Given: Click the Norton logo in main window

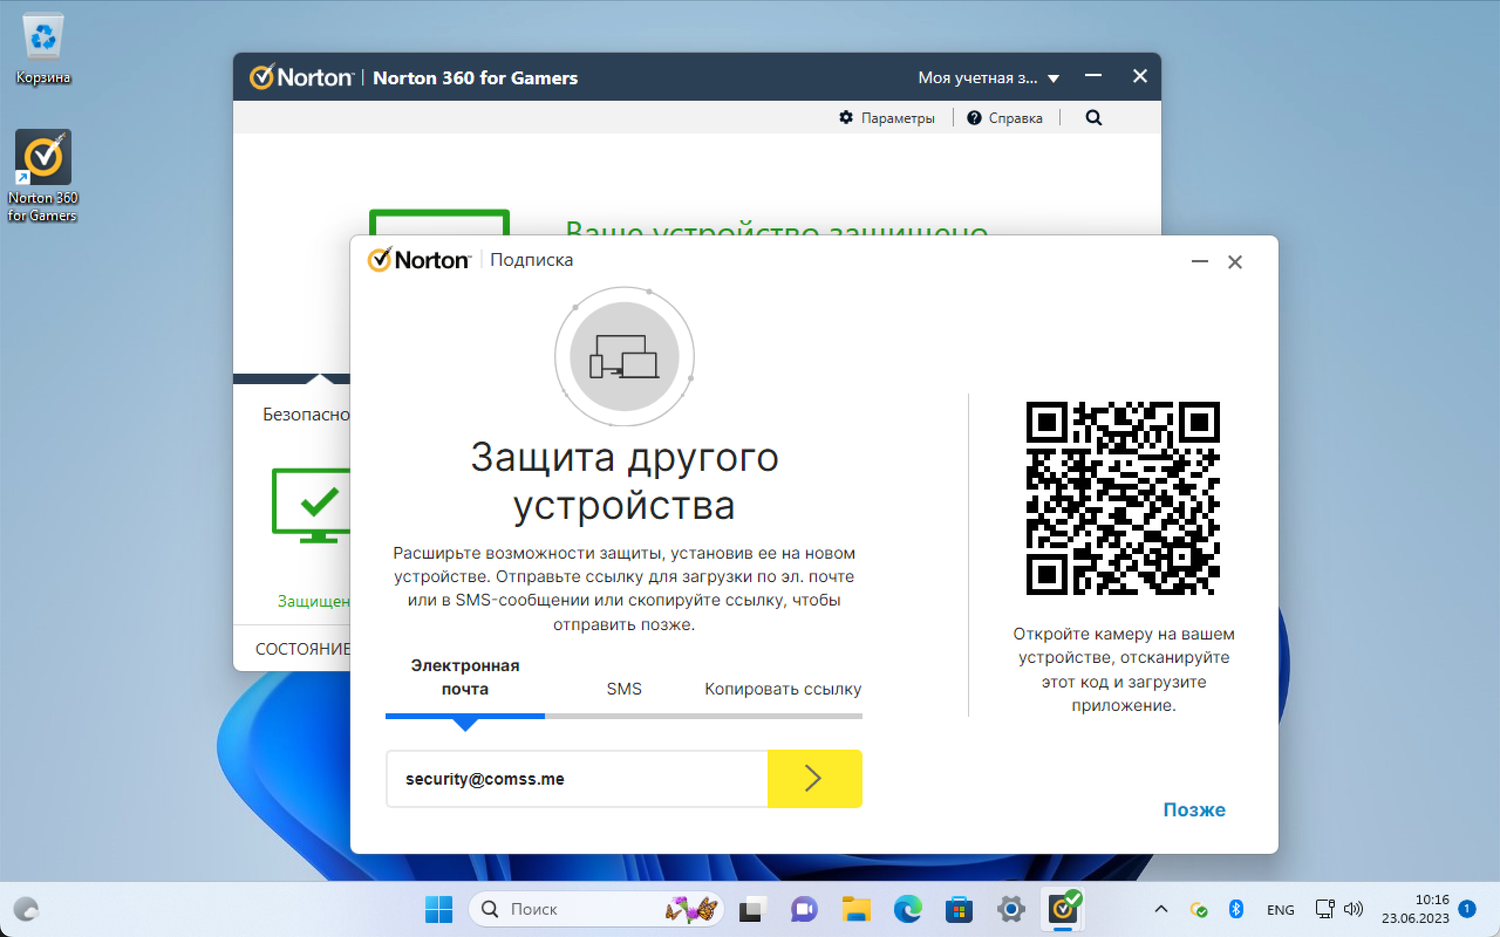Looking at the screenshot, I should point(301,77).
